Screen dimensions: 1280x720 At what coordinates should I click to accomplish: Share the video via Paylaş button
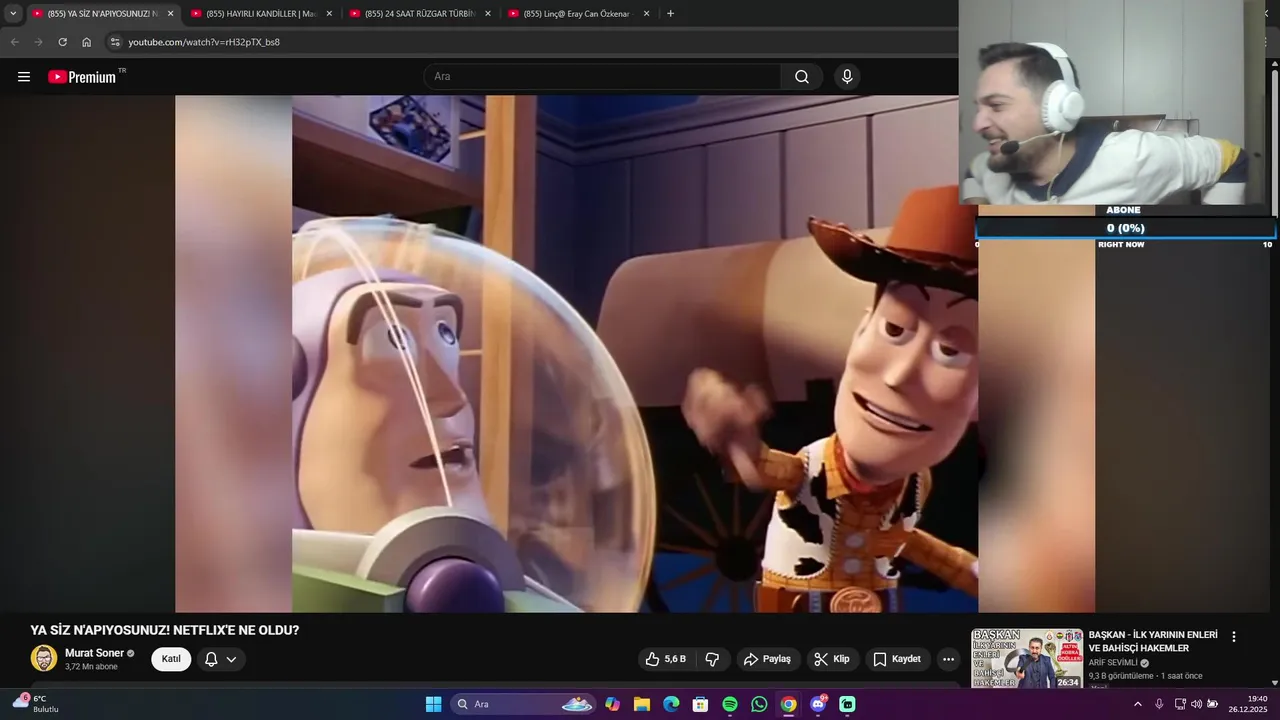(767, 659)
